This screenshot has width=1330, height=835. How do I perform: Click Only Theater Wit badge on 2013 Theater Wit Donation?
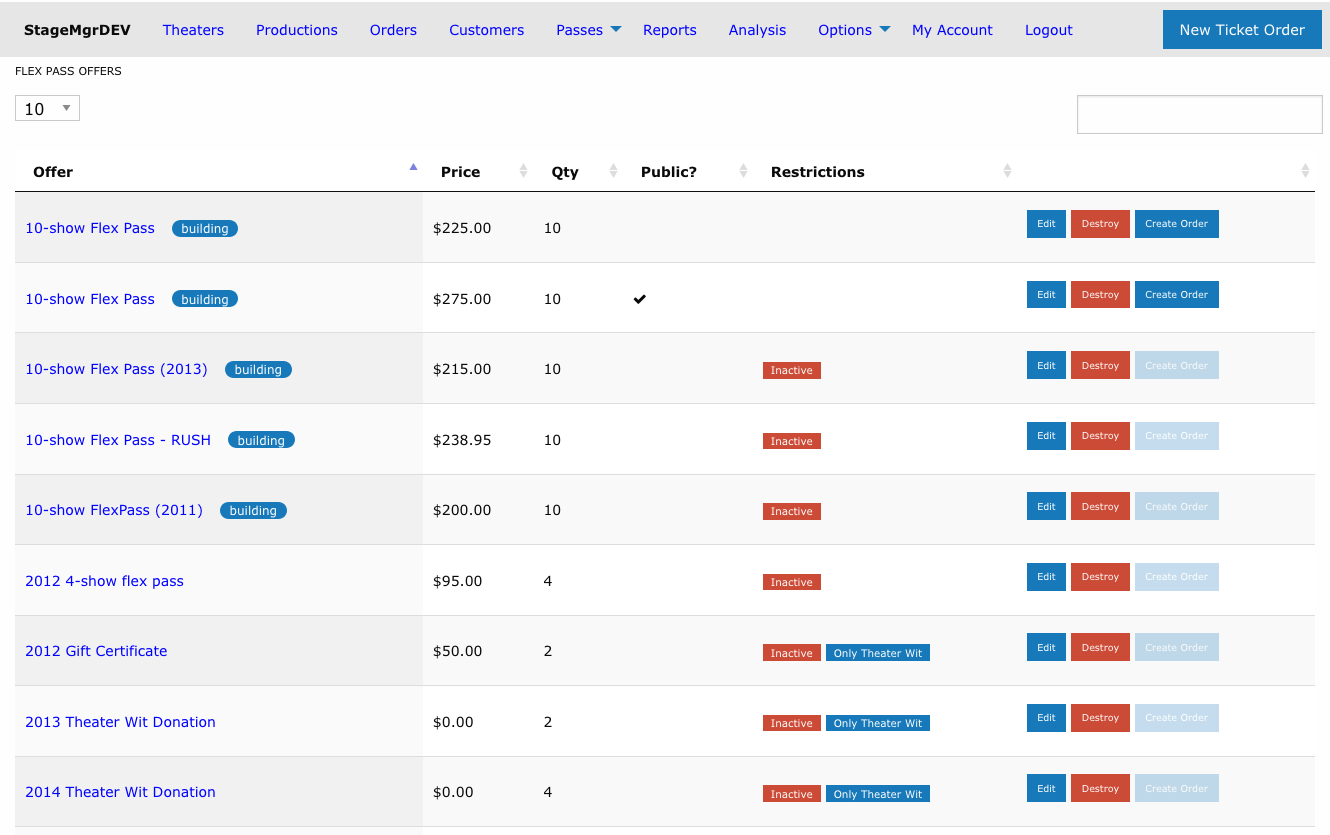tap(878, 723)
